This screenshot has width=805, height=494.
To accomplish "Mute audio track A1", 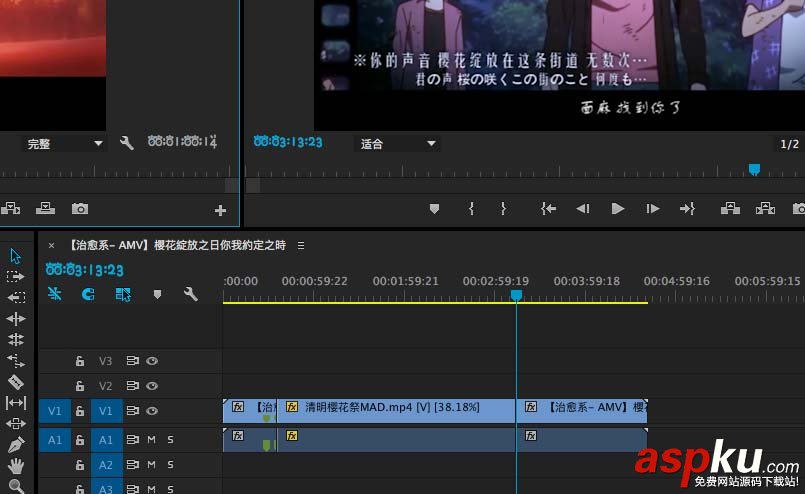I will [x=151, y=440].
